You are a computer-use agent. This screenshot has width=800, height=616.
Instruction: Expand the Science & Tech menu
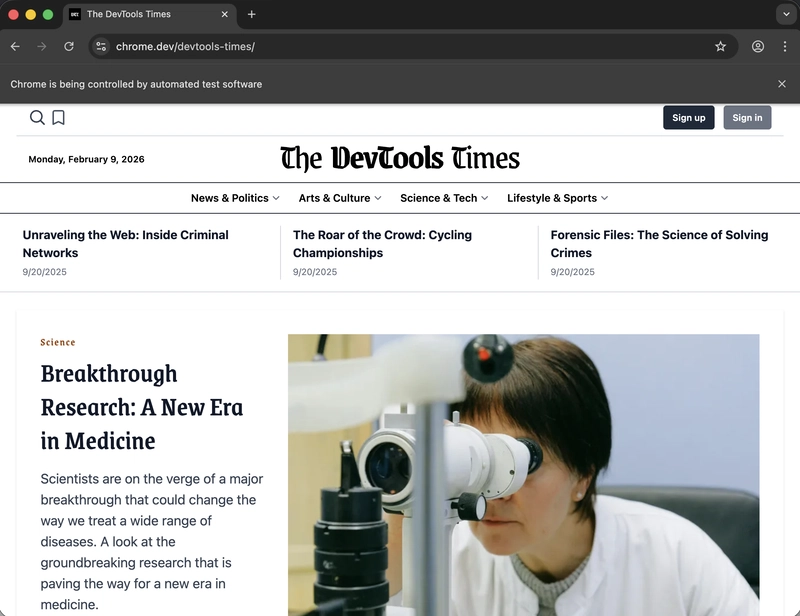(444, 198)
